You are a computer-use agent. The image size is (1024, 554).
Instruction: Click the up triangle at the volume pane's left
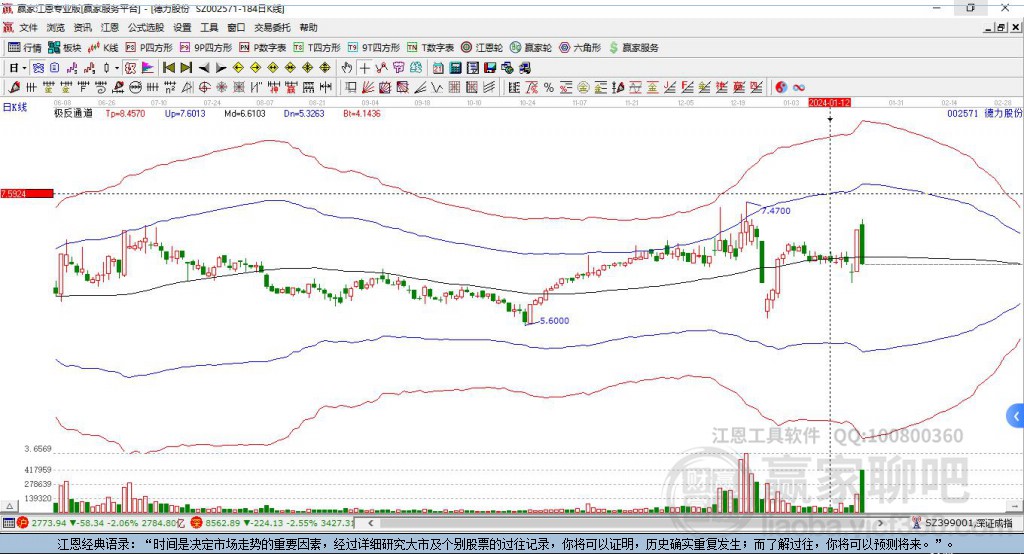pyautogui.click(x=9, y=506)
